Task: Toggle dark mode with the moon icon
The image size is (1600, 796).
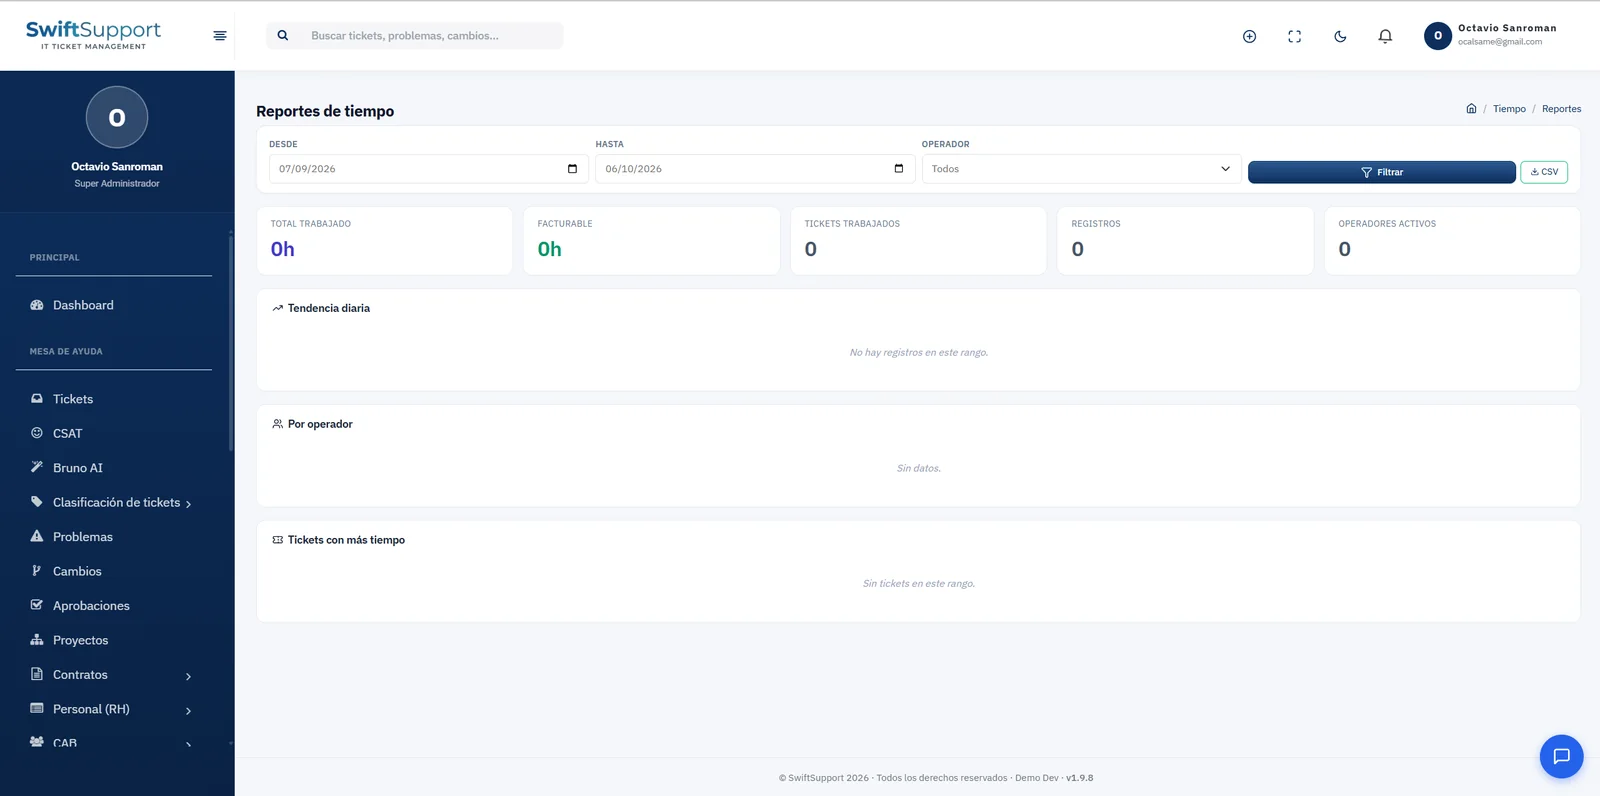Action: (x=1340, y=36)
